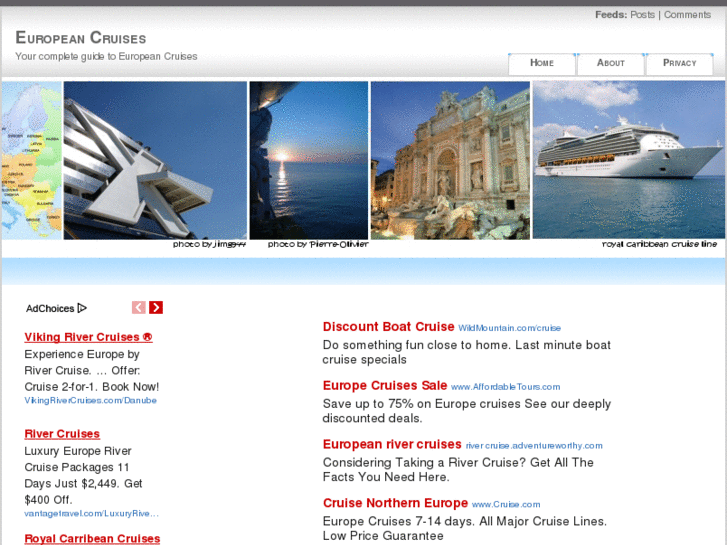The width and height of the screenshot is (727, 545).
Task: Go to previous ads with left arrow
Action: coord(139,308)
